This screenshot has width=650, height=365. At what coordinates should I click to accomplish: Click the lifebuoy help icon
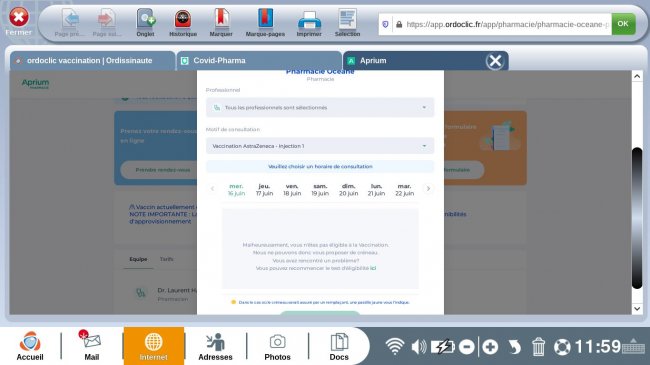[x=562, y=347]
